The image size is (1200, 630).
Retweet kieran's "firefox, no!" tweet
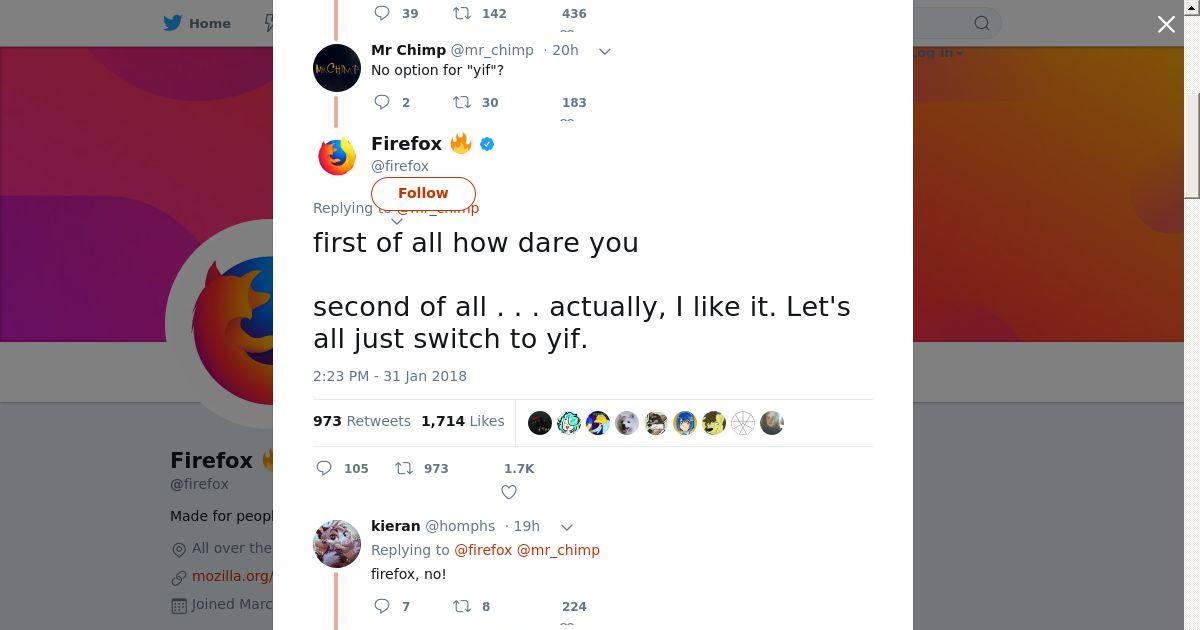pos(461,606)
